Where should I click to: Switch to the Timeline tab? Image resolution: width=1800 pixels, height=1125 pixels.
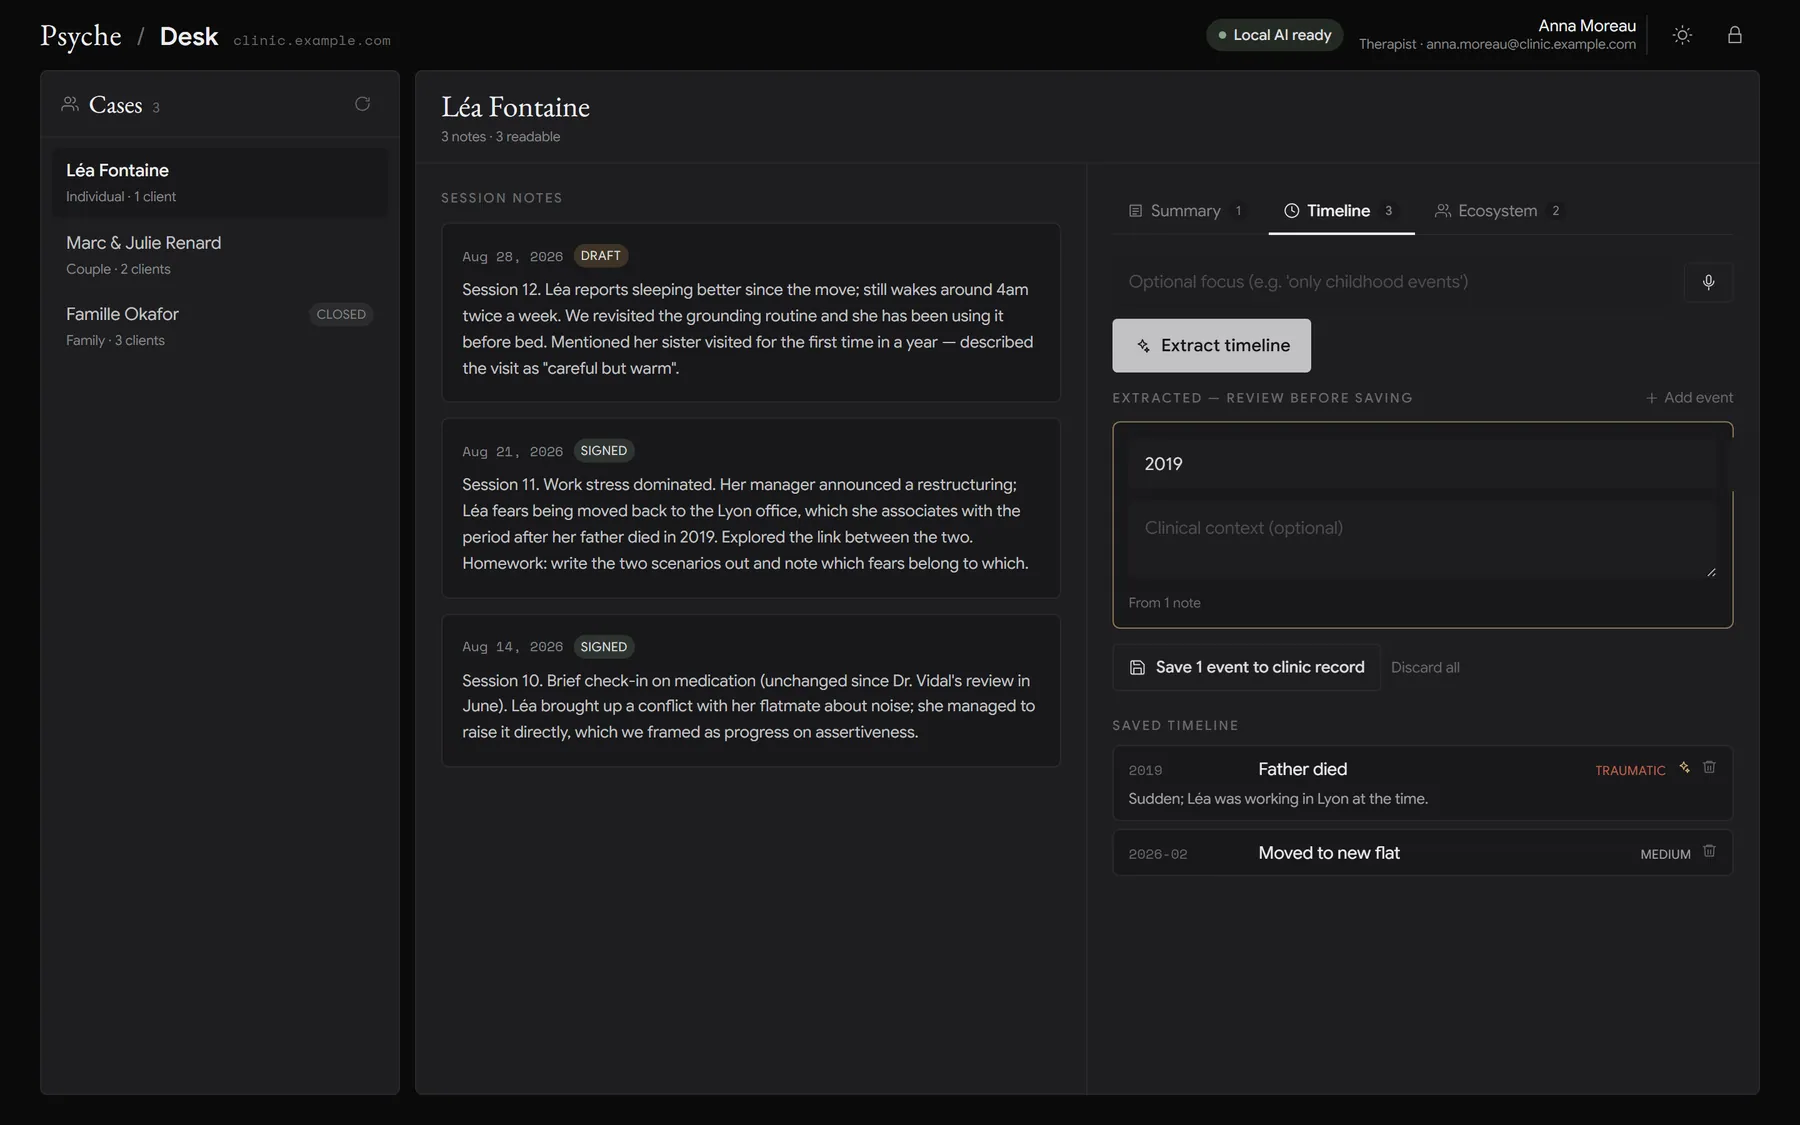tap(1340, 211)
